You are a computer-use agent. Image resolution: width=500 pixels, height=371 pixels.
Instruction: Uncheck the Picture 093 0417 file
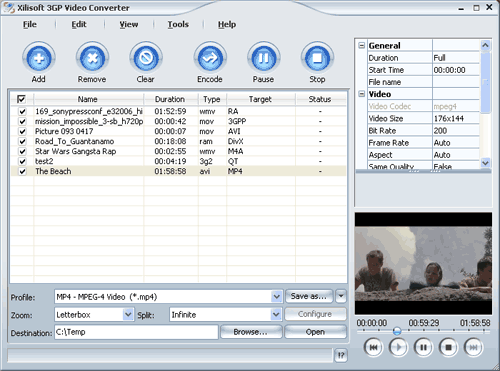(x=22, y=131)
